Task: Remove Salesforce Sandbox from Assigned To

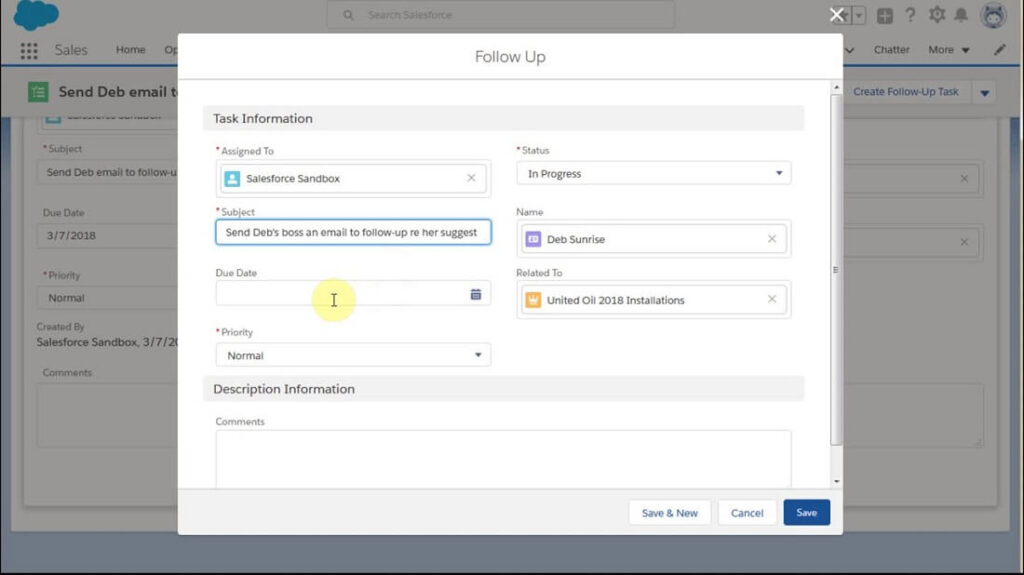Action: (x=471, y=178)
